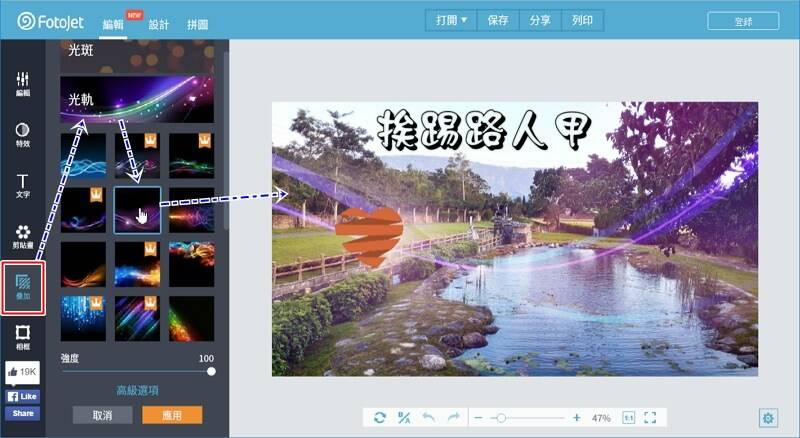Switch to the 拼圖 collage tab

[197, 25]
